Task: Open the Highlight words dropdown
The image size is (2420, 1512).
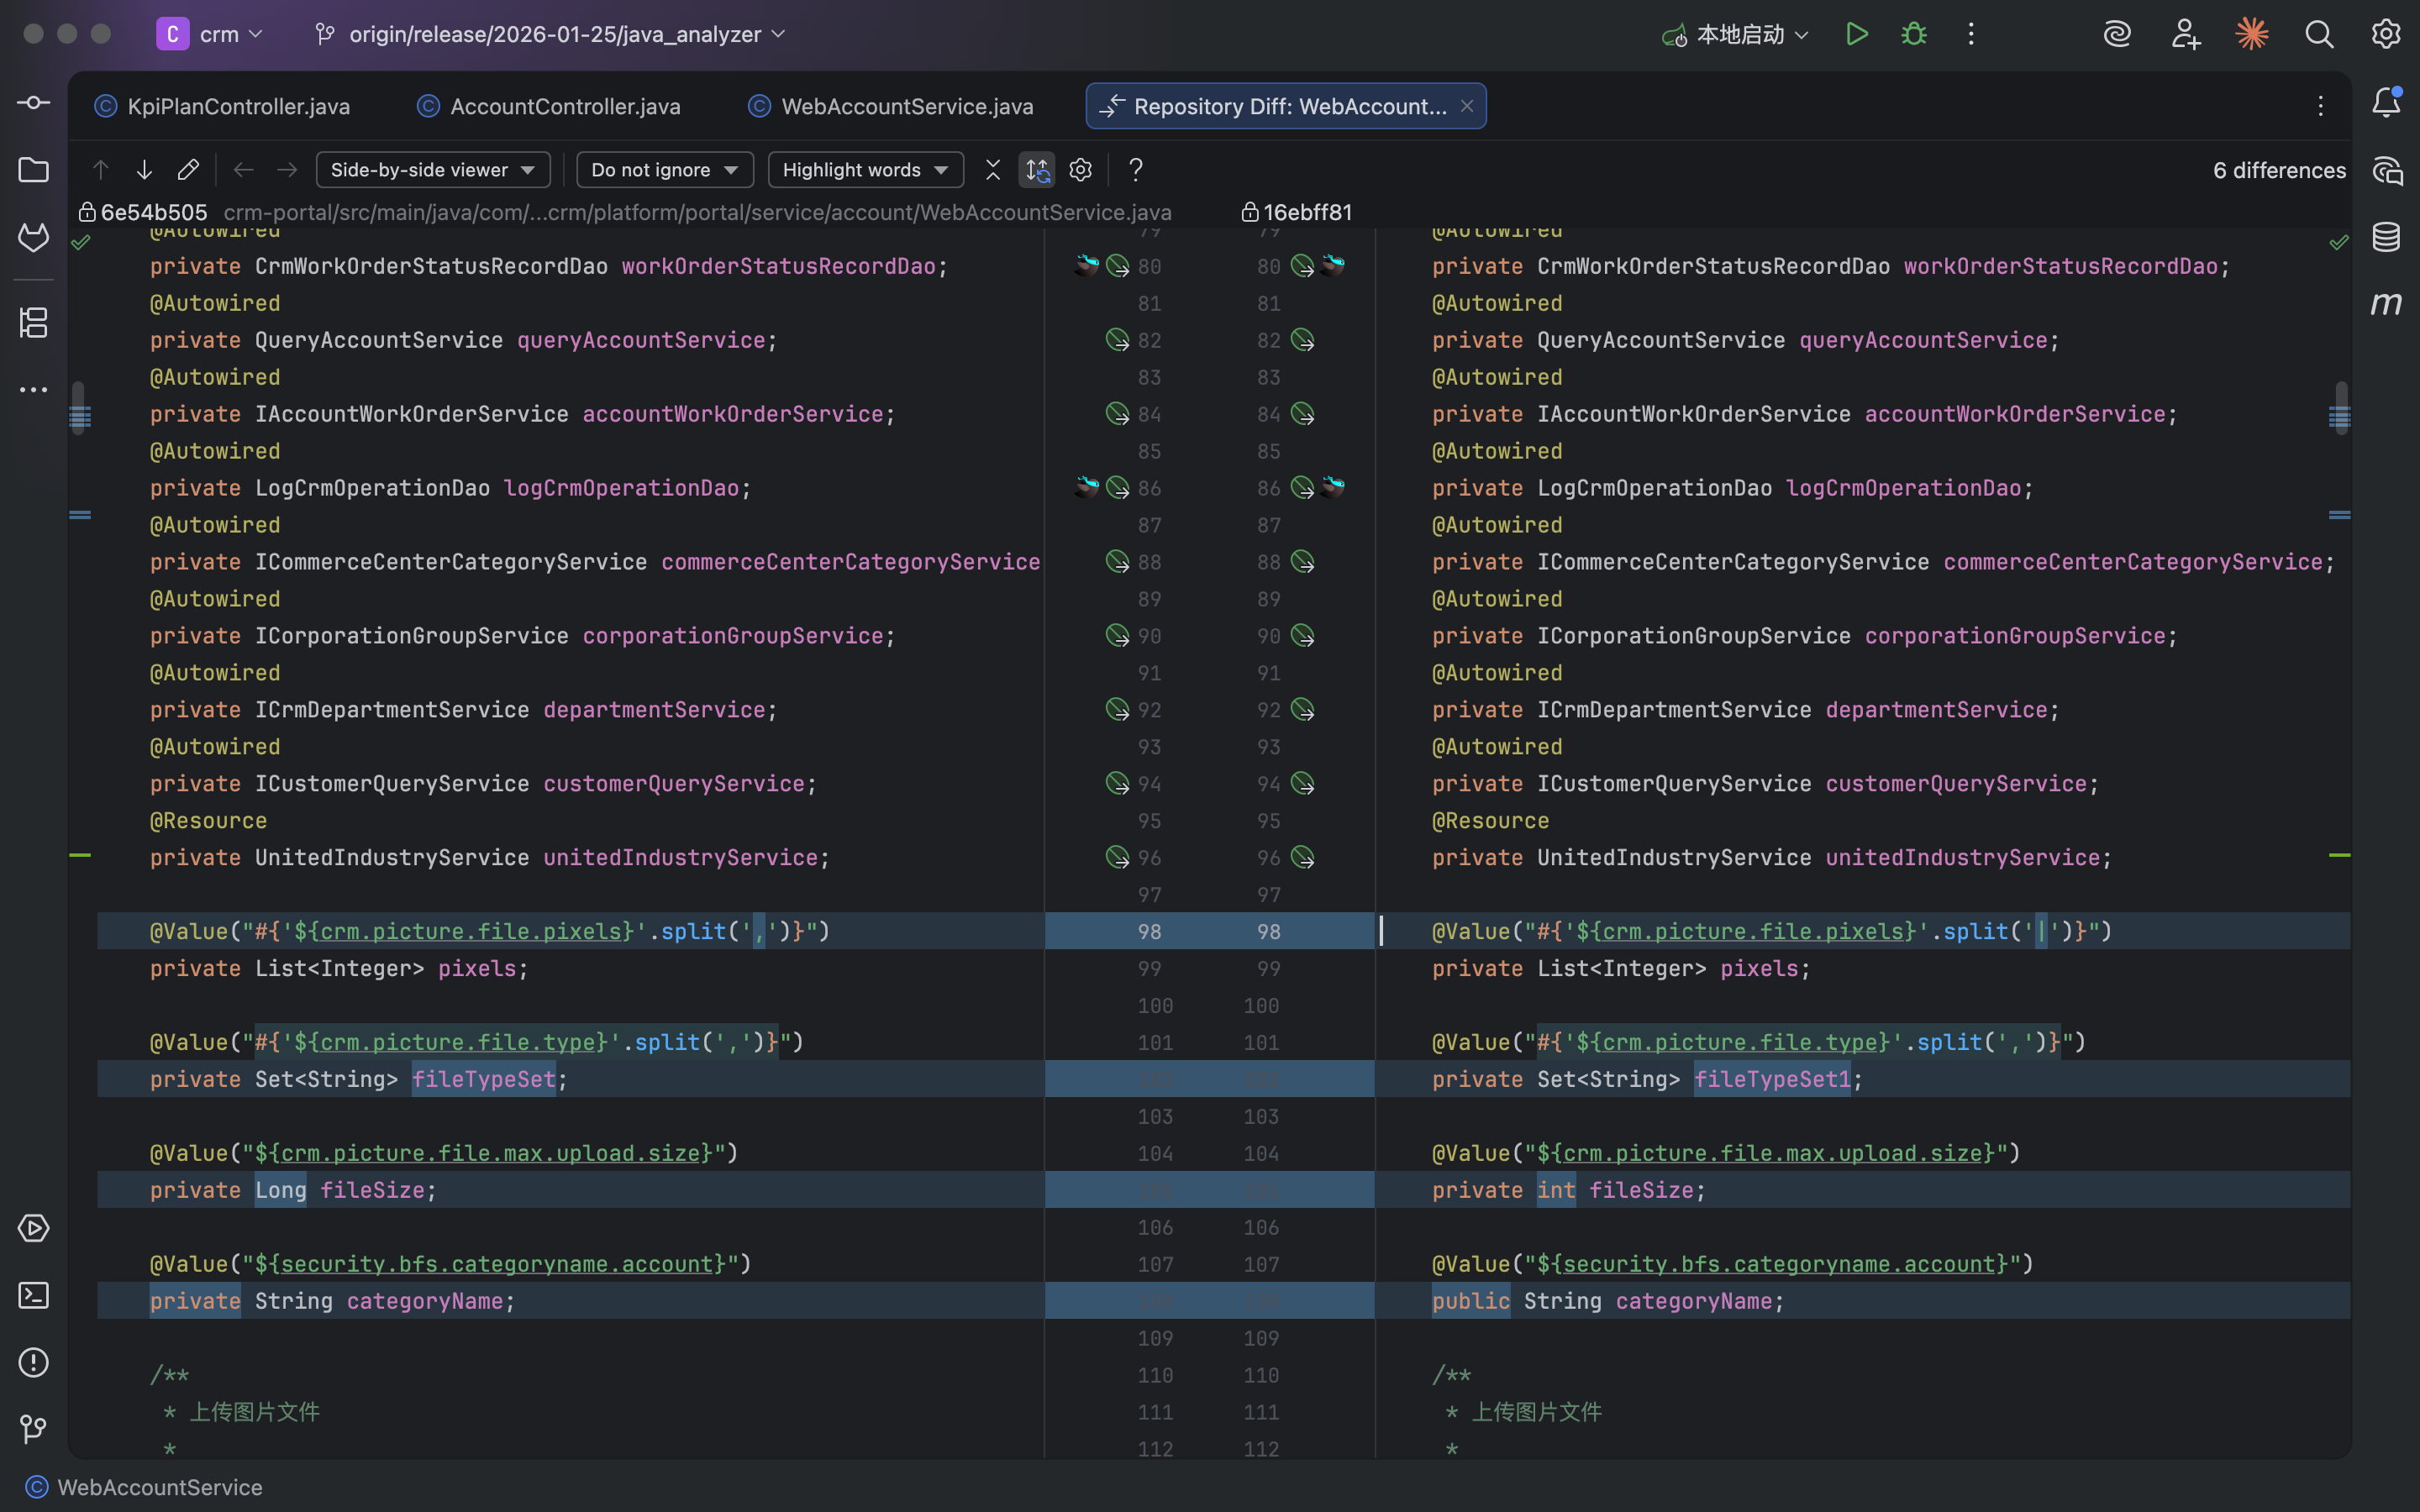Action: coord(865,170)
